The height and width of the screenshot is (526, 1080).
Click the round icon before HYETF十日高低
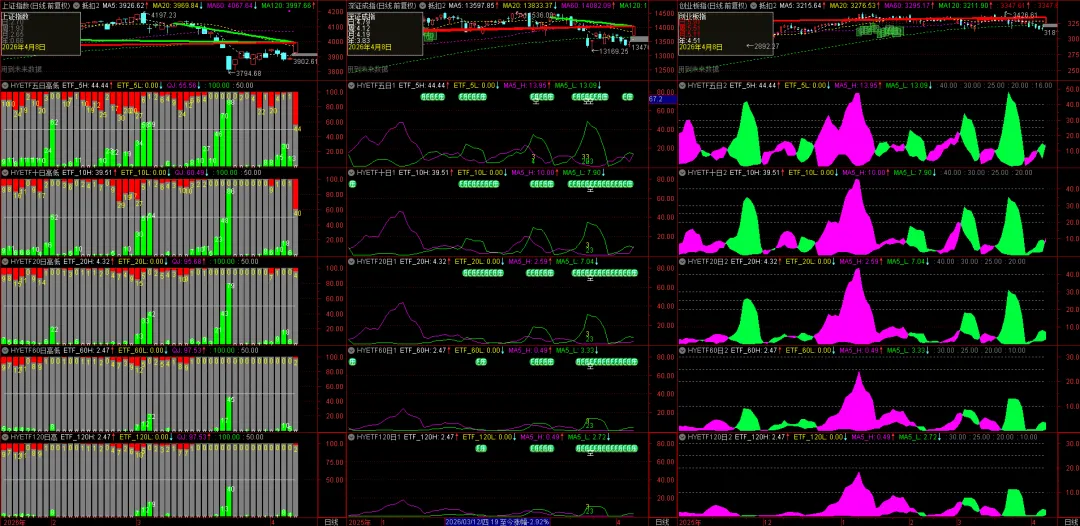click(6, 172)
